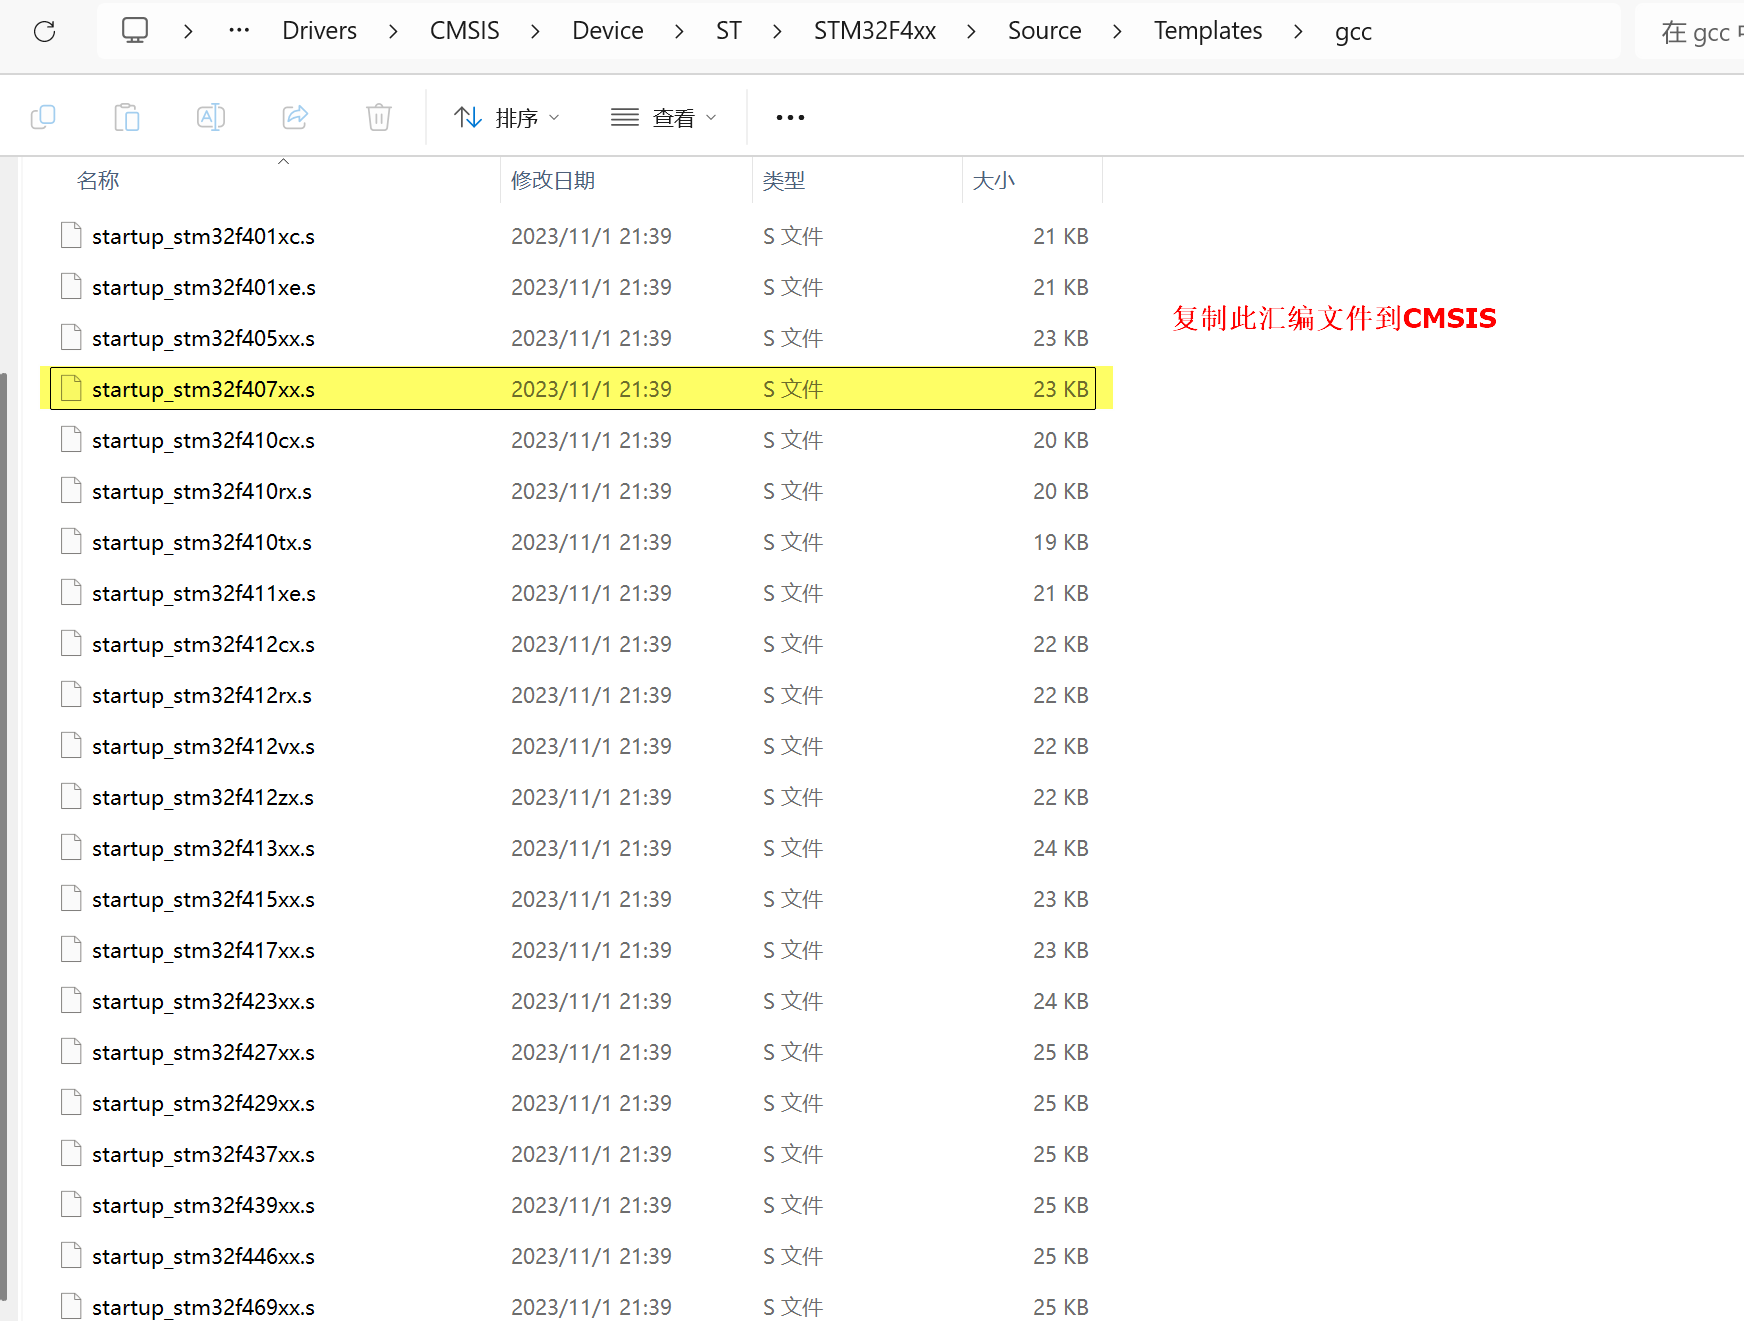Click the search box 在 gcc
The image size is (1744, 1321).
1691,32
